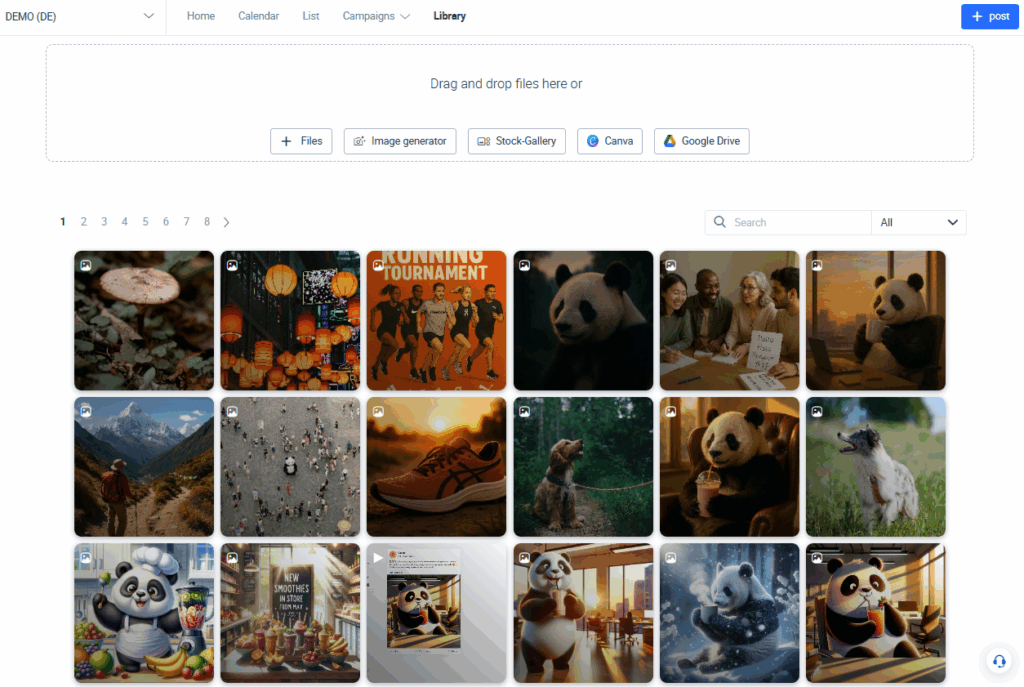The image size is (1024, 687).
Task: Jump to page 8 of library
Action: [x=207, y=222]
